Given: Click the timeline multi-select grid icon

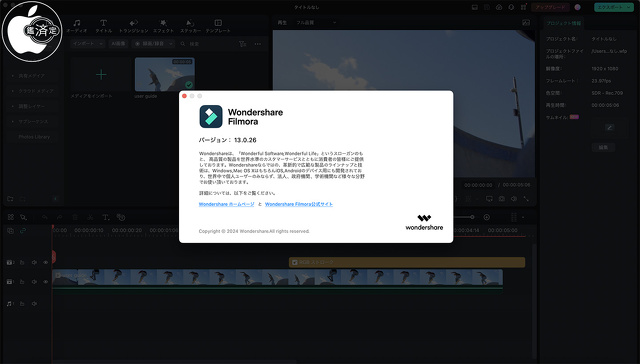Looking at the screenshot, I should (x=11, y=217).
